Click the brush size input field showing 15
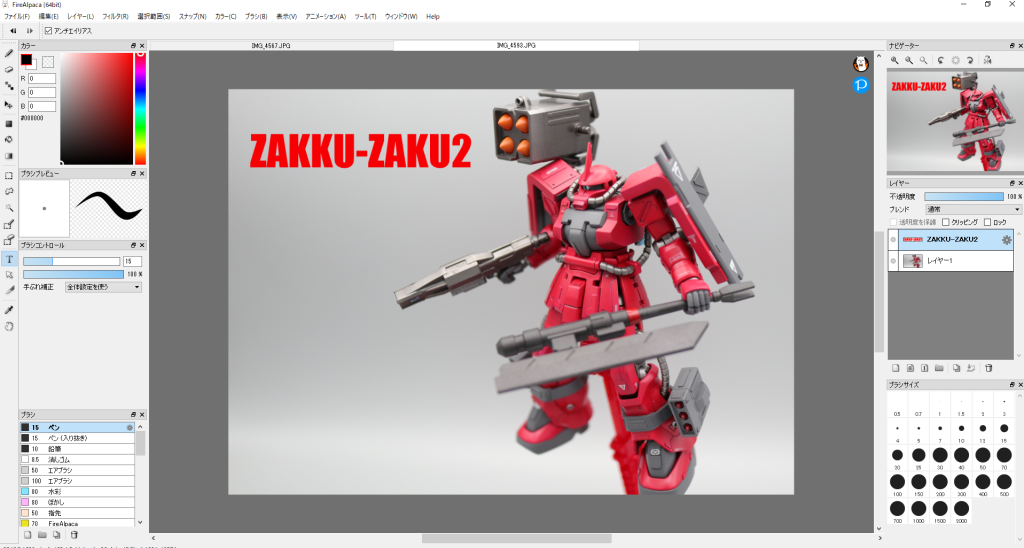This screenshot has width=1024, height=548. click(x=133, y=261)
